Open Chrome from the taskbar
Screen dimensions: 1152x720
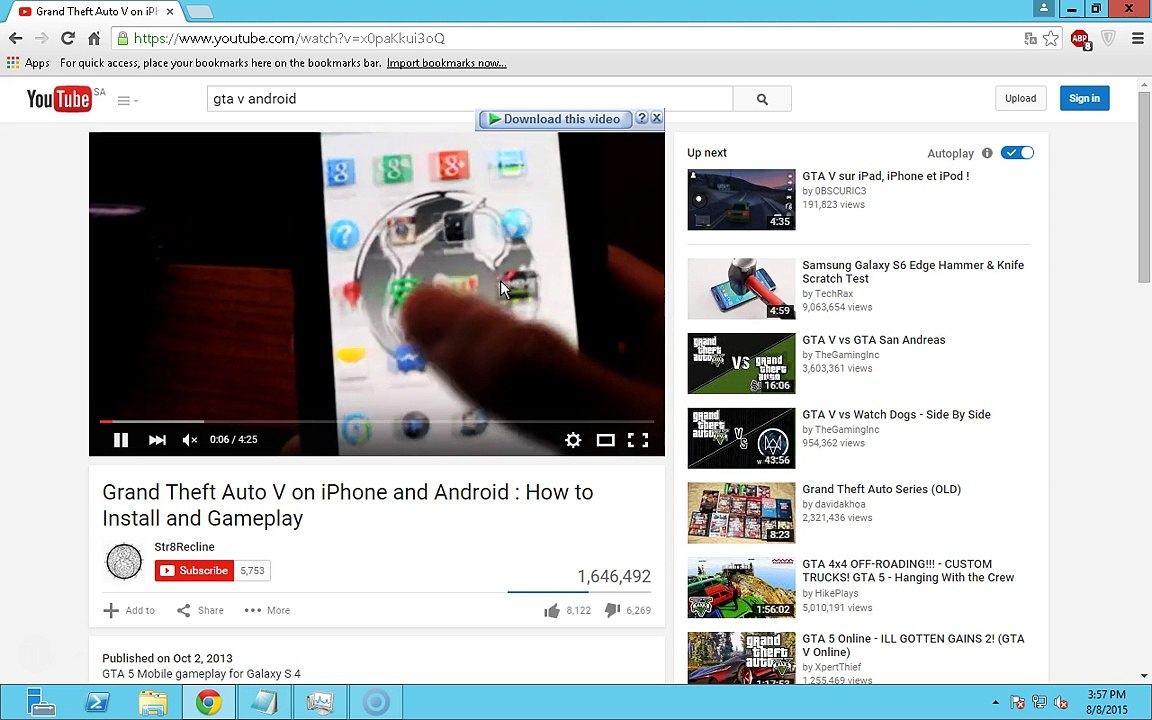click(x=209, y=702)
